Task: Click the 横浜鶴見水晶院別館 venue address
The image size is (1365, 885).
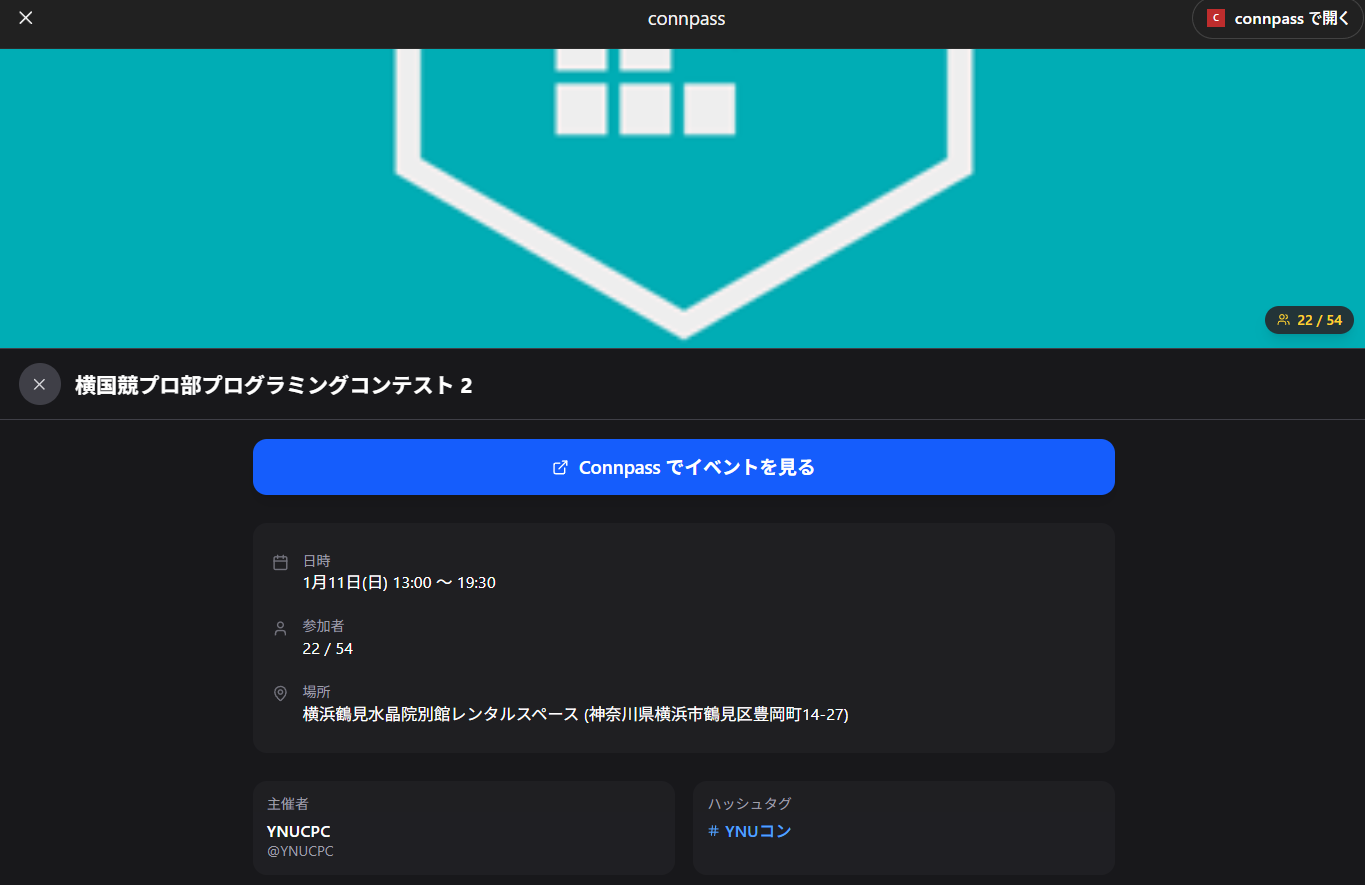Action: pos(575,714)
